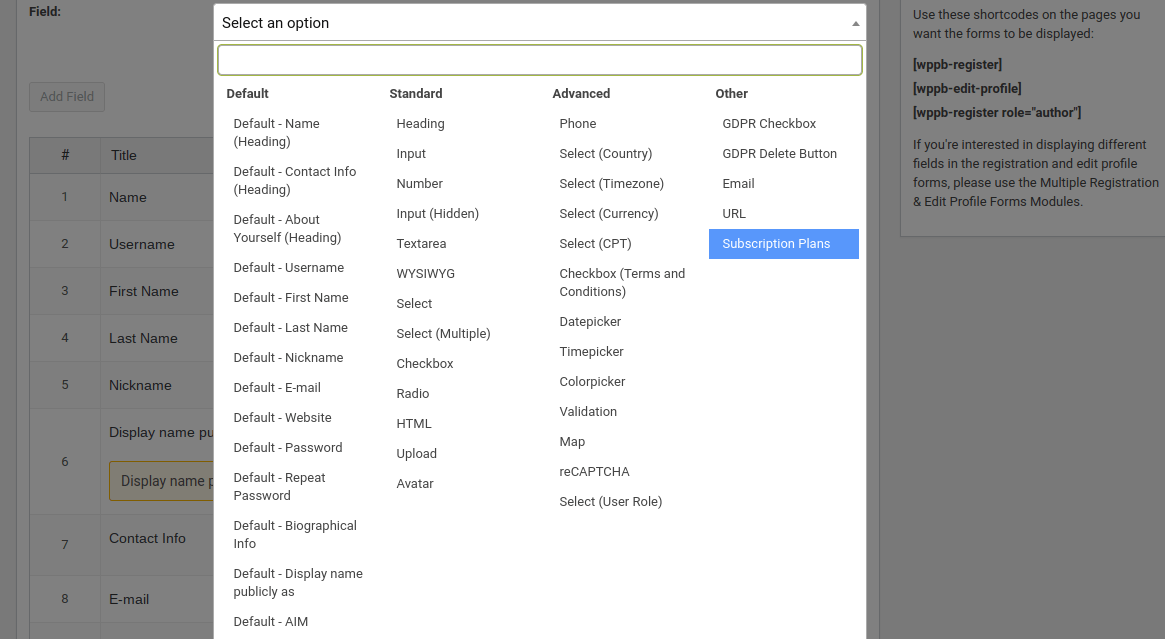This screenshot has width=1165, height=639.
Task: Click the [wppb-register] shortcode text
Action: (x=957, y=65)
